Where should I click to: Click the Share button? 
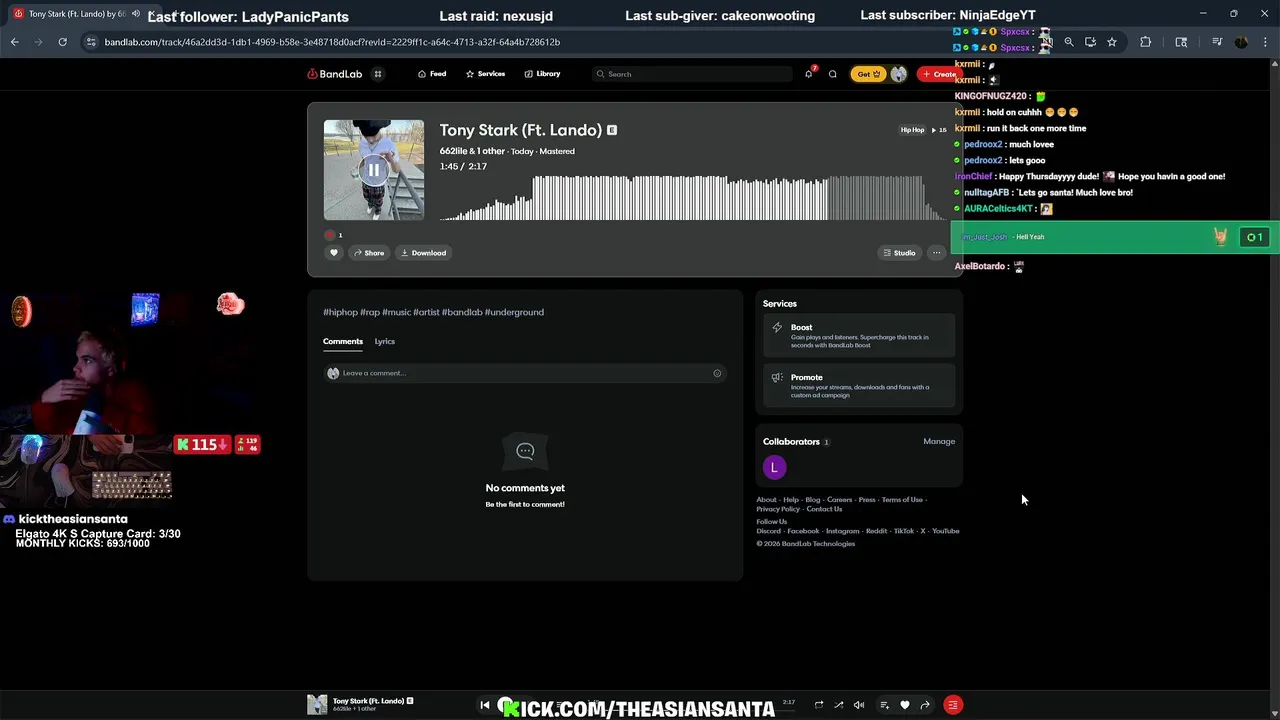pos(369,253)
